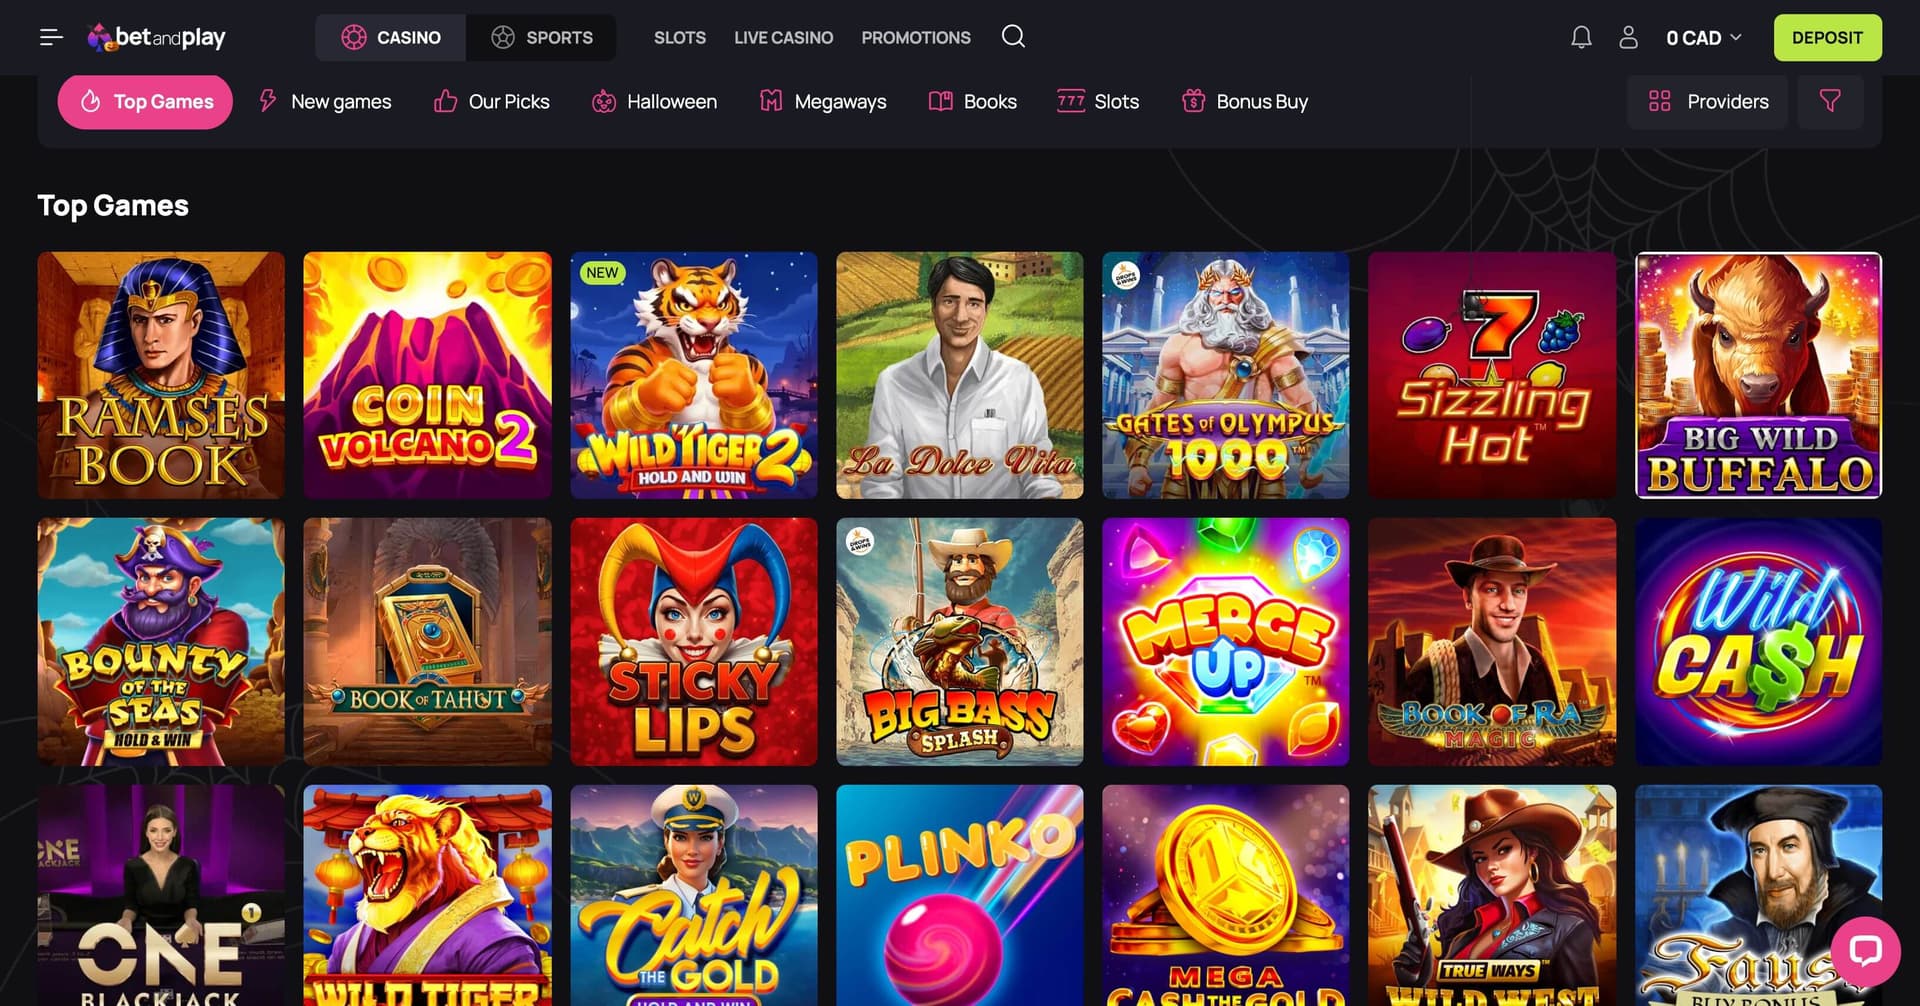Expand the 0 CAD balance dropdown

point(1704,38)
